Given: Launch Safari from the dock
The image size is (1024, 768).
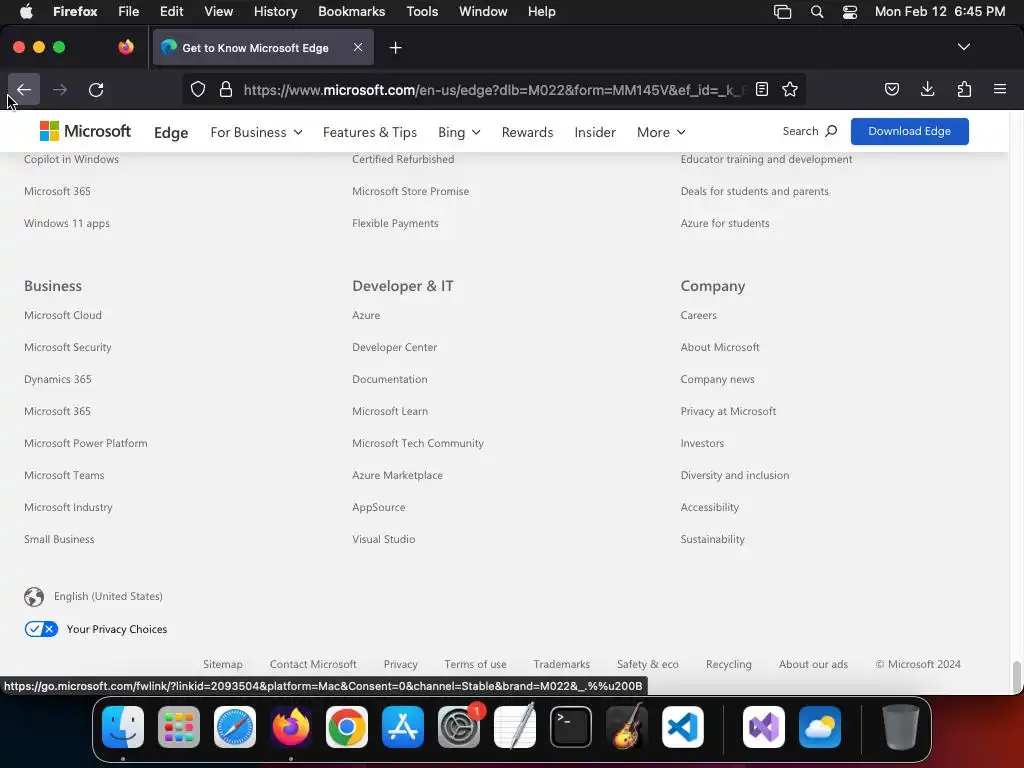Looking at the screenshot, I should [234, 727].
